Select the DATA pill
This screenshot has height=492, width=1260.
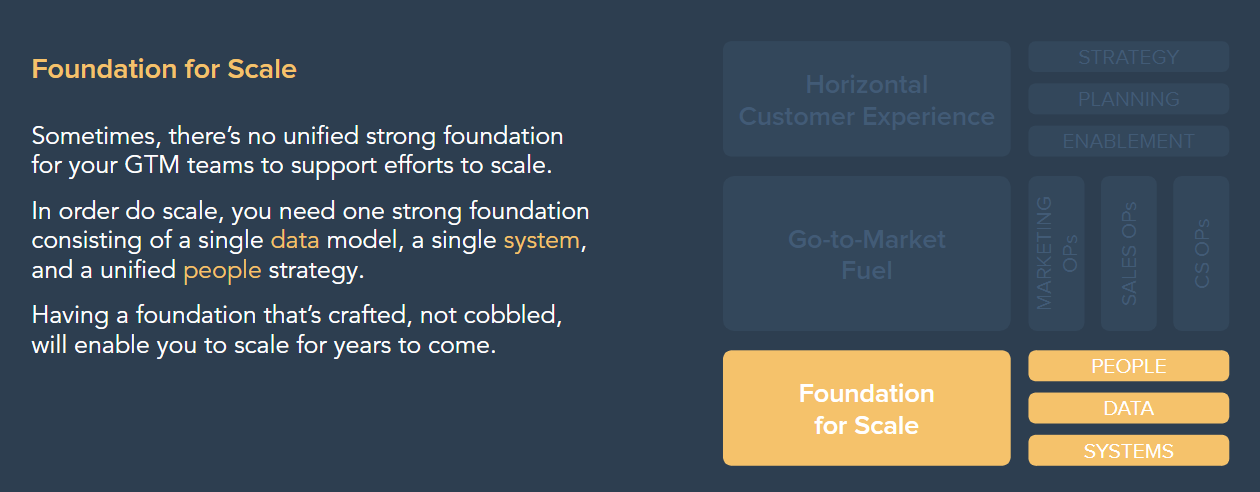tap(1128, 408)
